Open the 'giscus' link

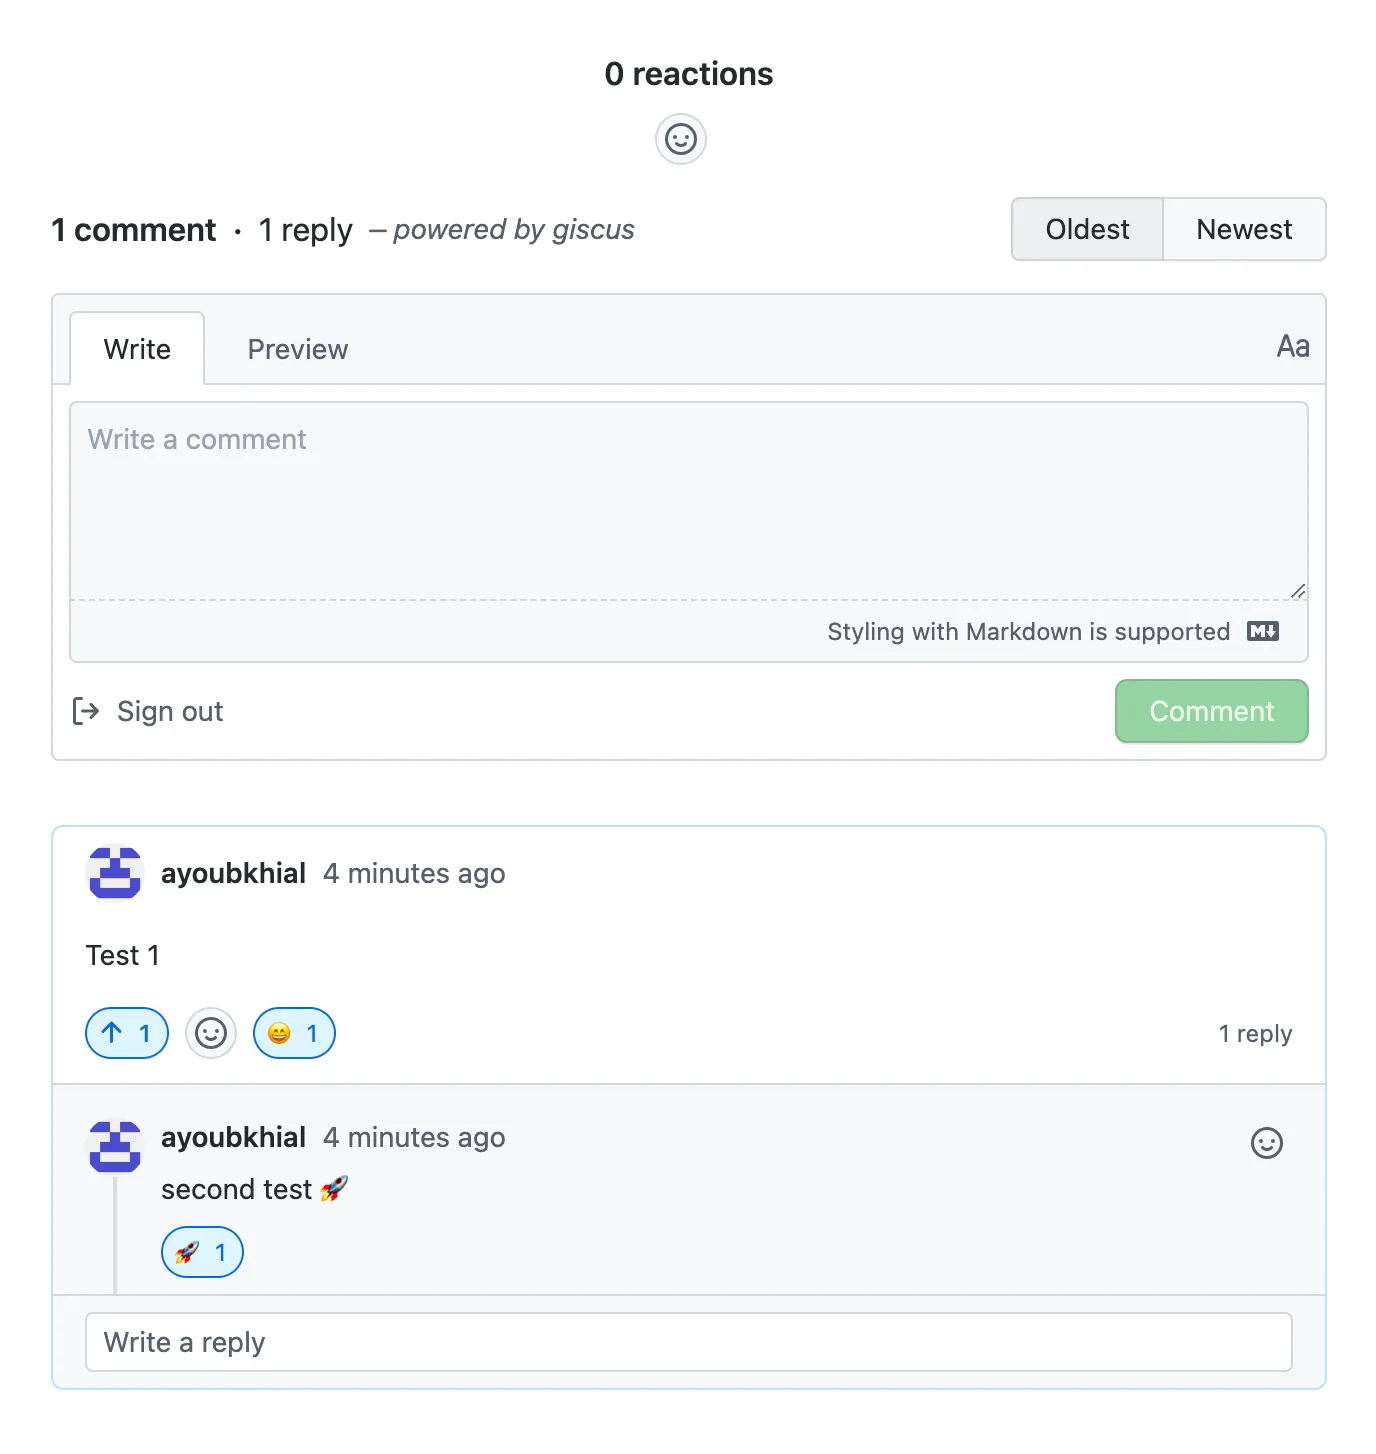click(593, 230)
